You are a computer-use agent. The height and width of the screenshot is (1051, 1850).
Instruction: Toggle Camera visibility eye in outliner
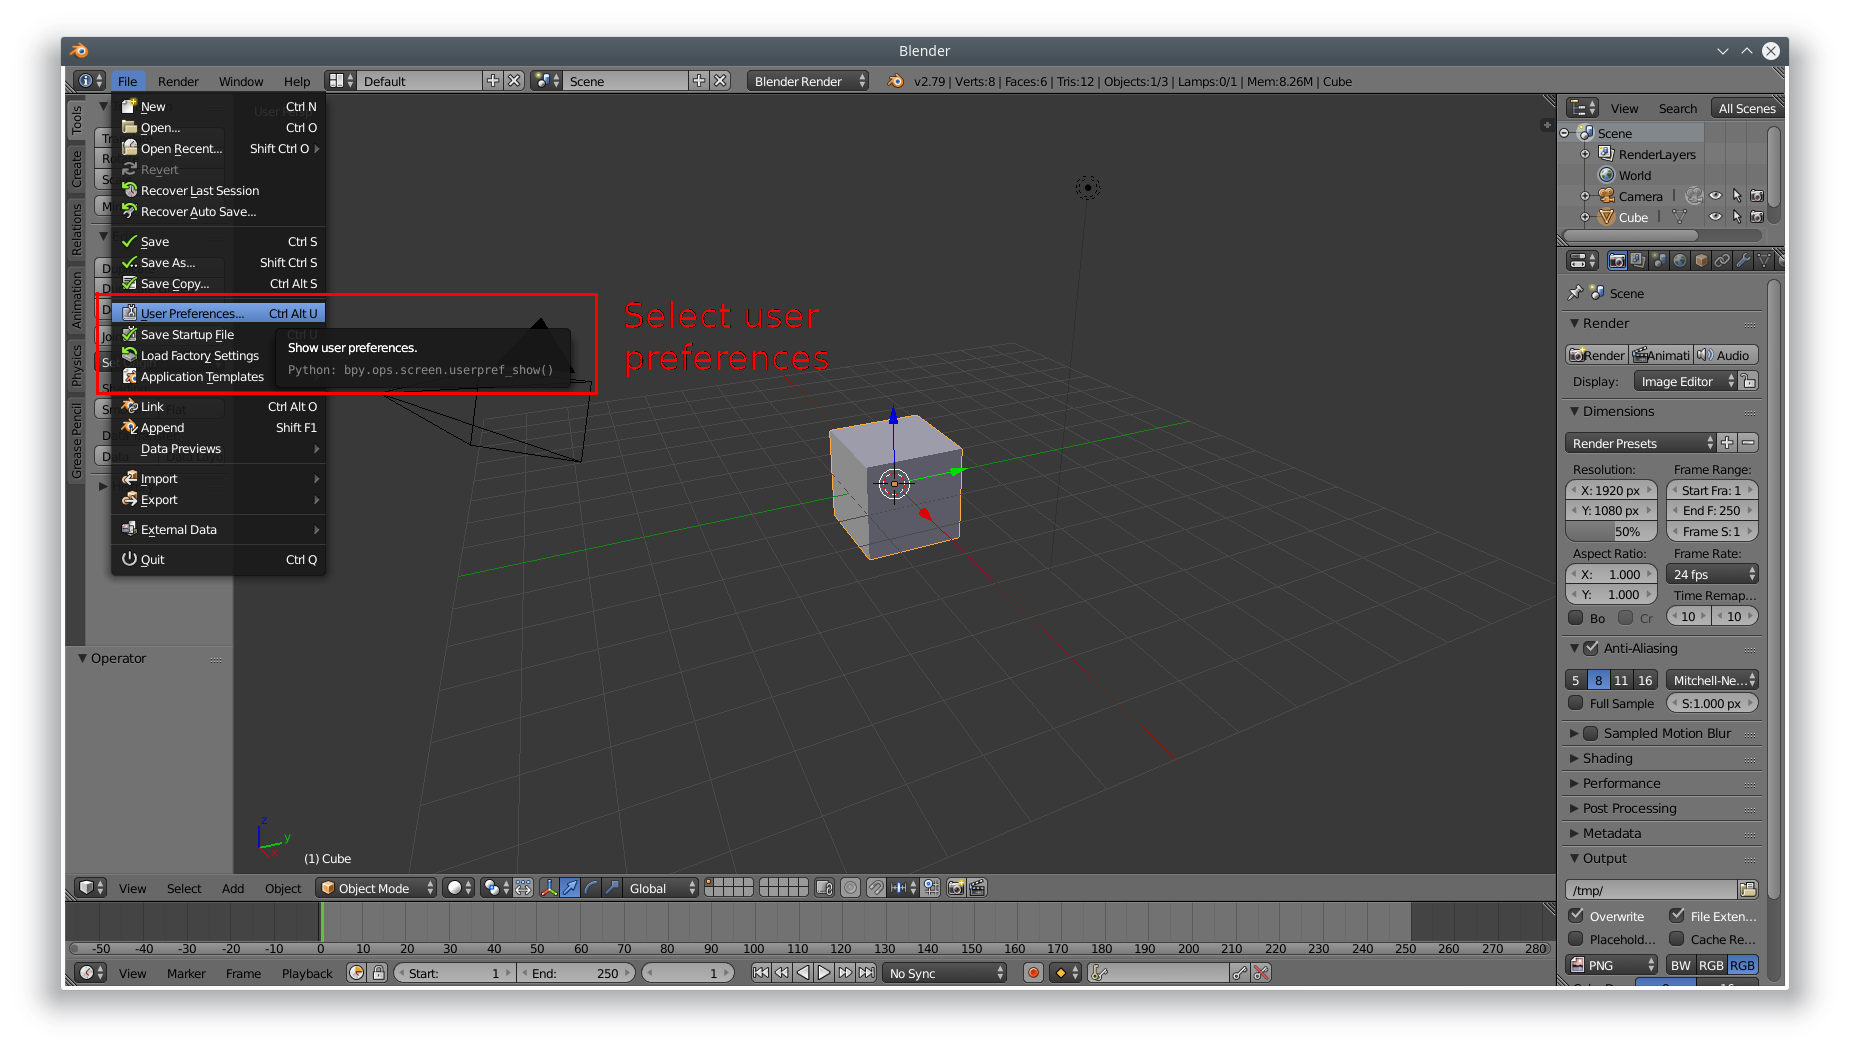pos(1716,196)
